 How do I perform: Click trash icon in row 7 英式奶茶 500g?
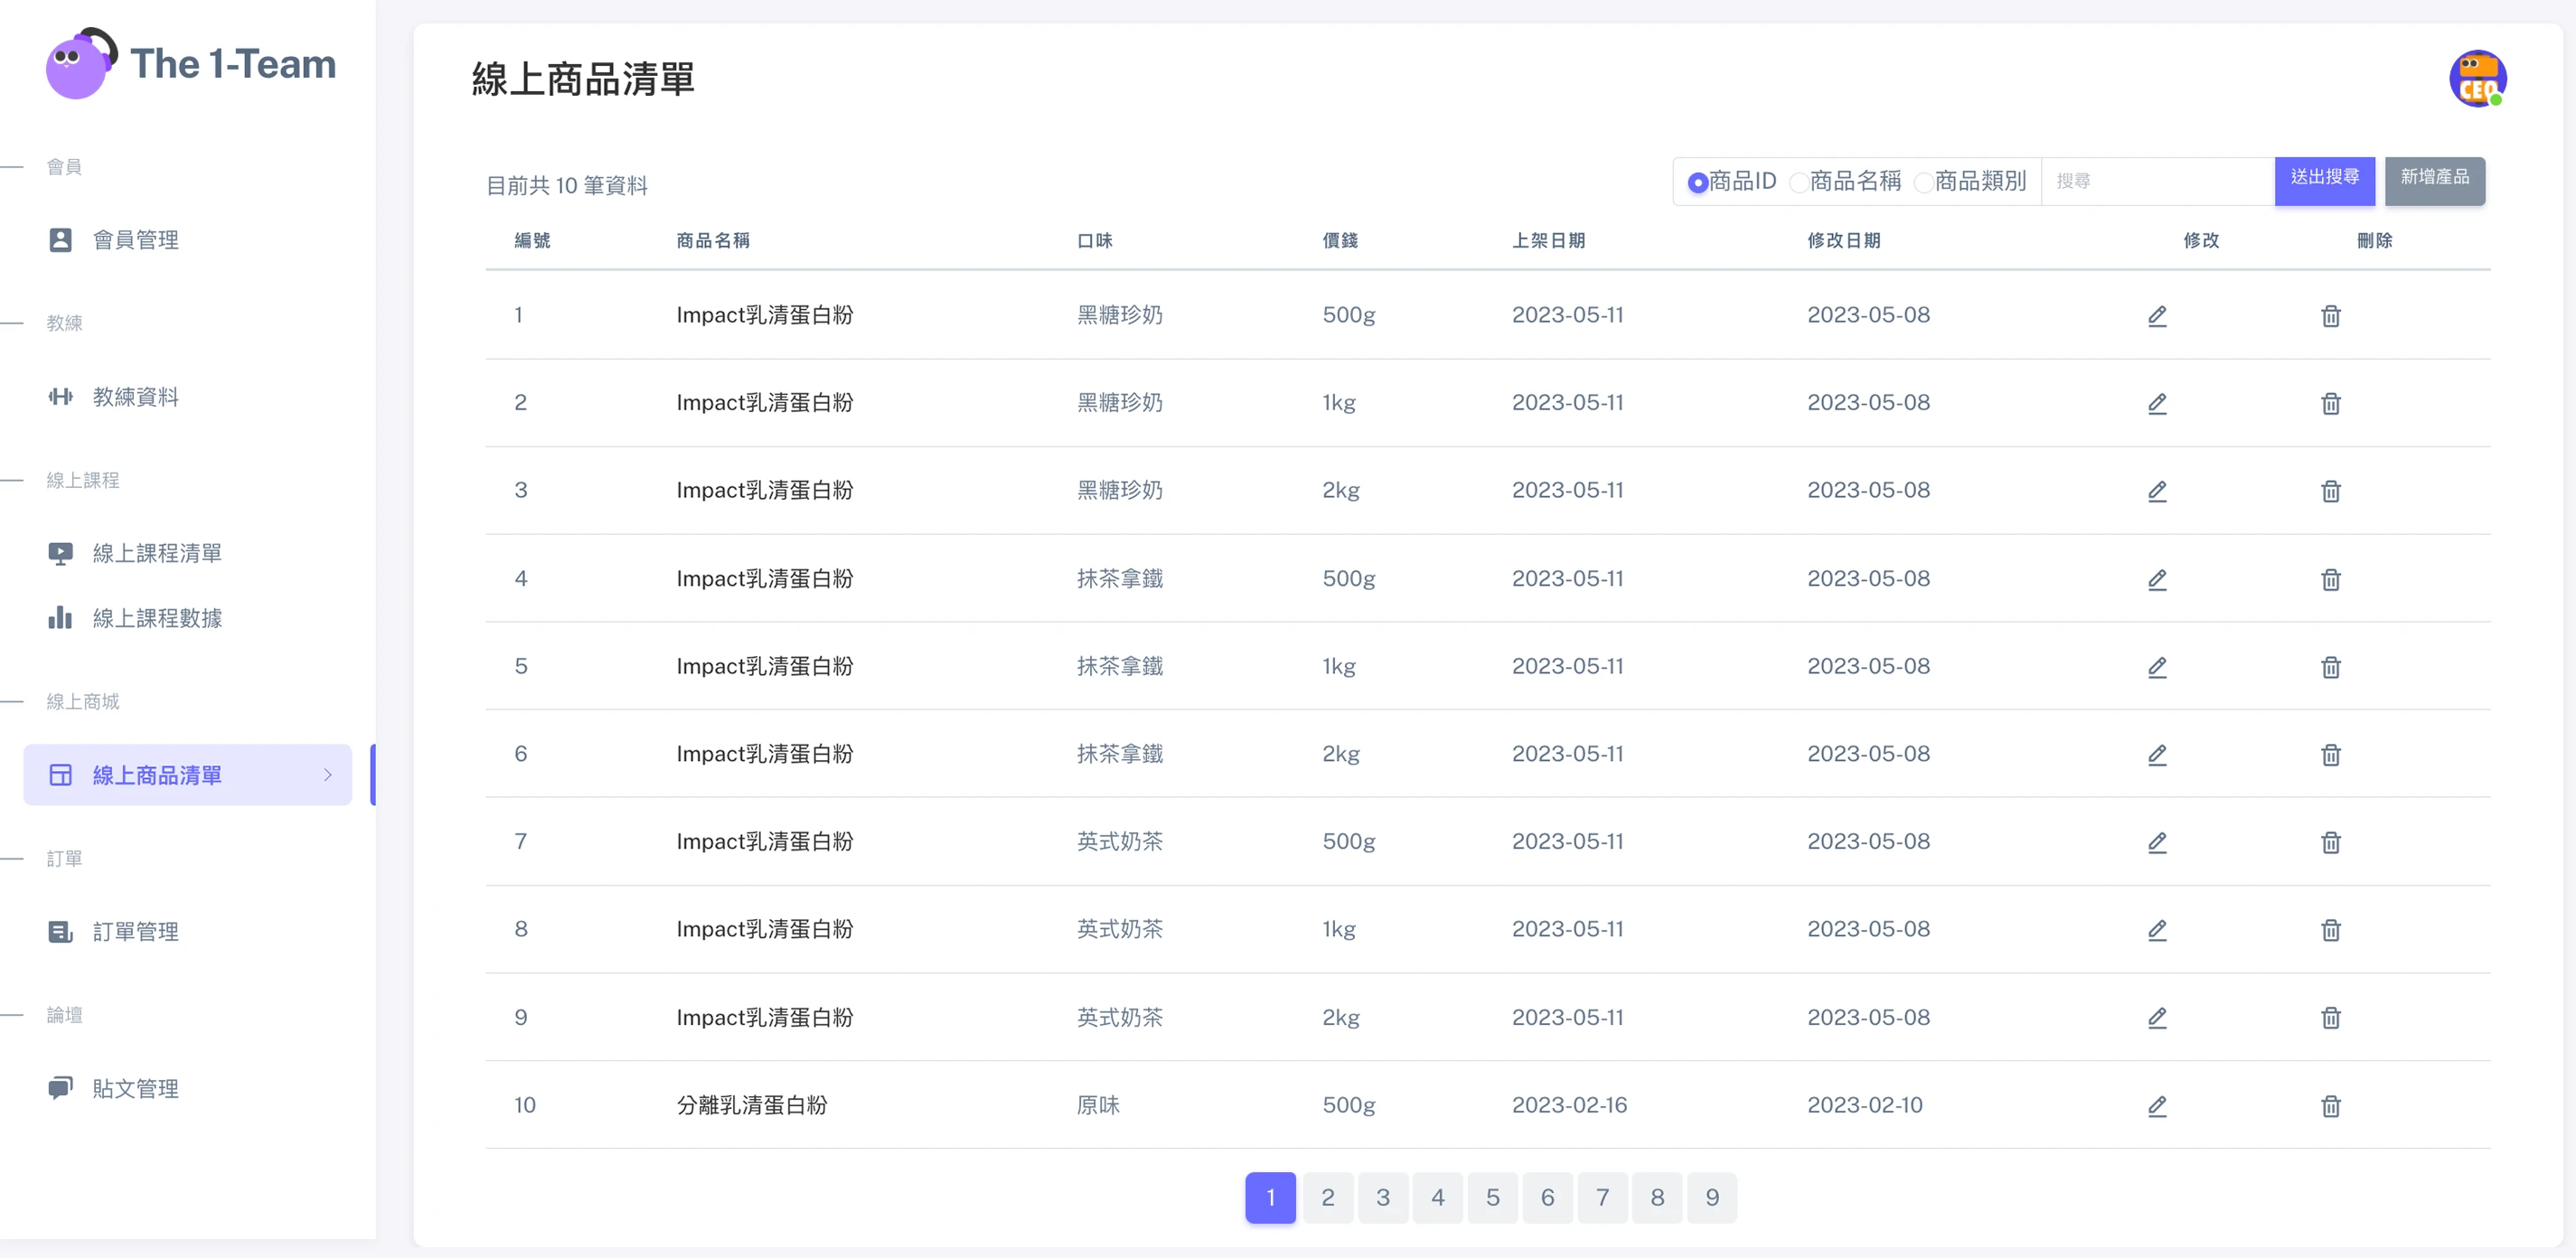tap(2330, 843)
